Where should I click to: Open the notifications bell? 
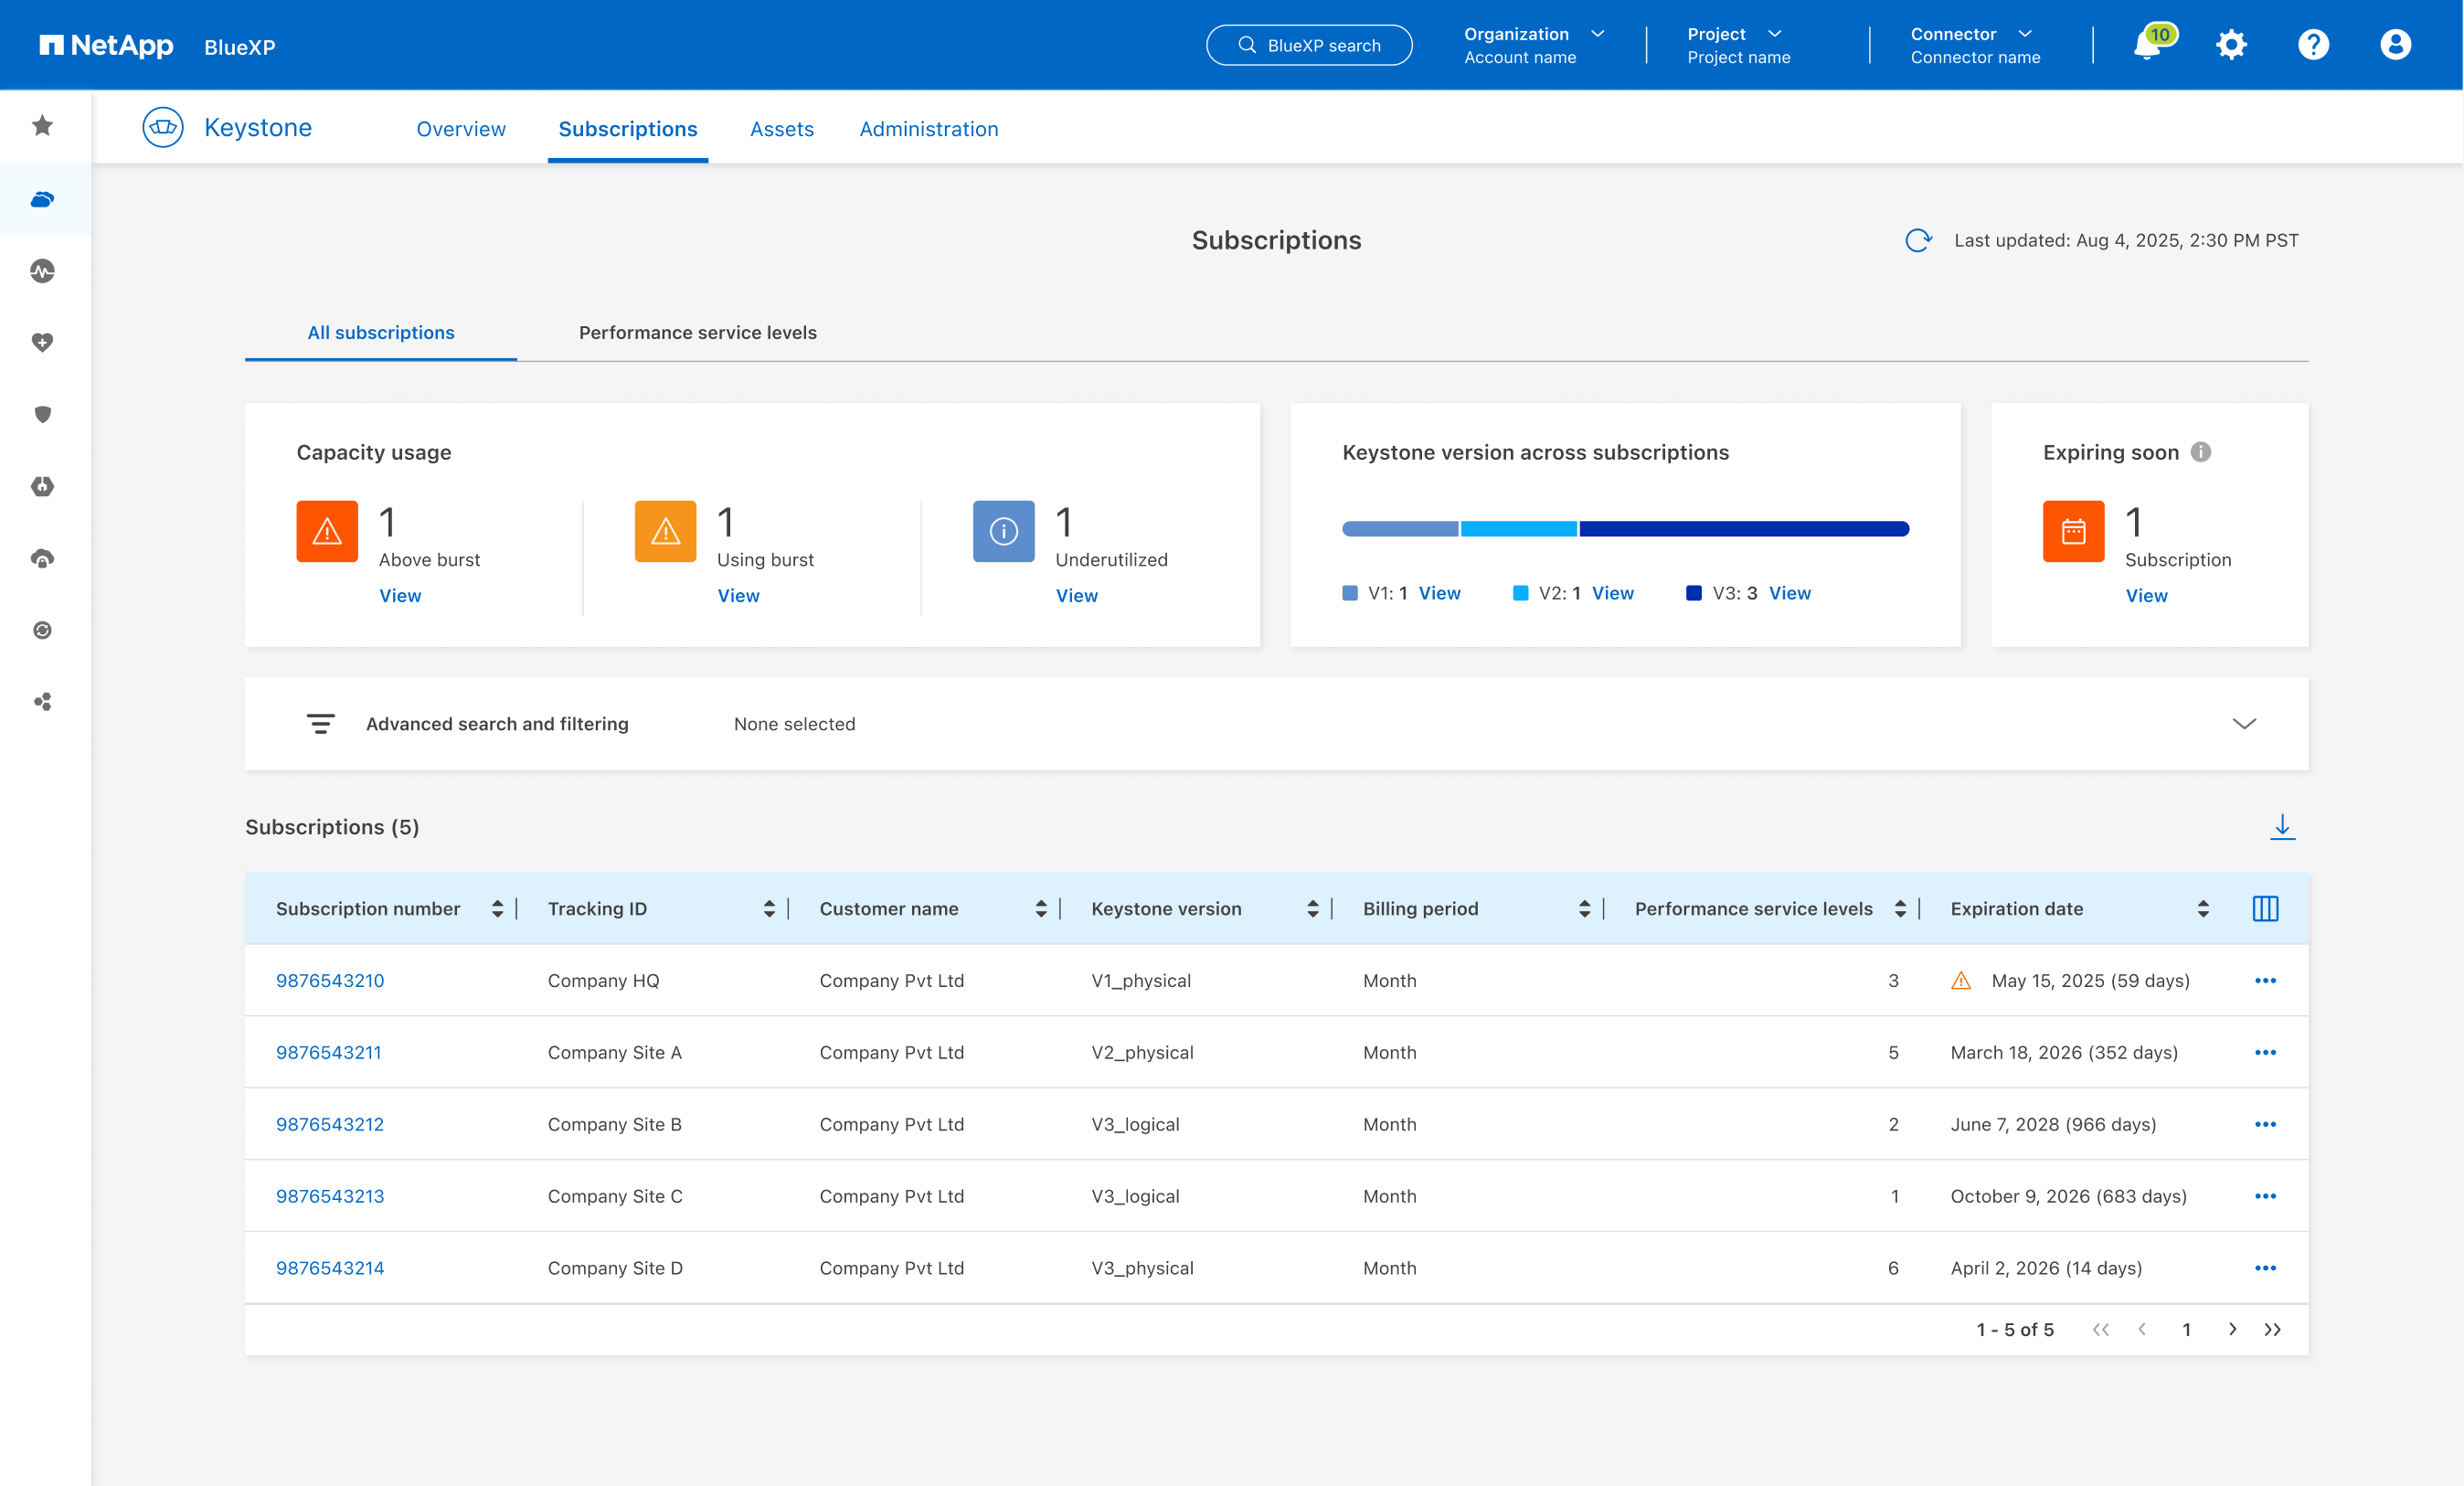[2146, 45]
